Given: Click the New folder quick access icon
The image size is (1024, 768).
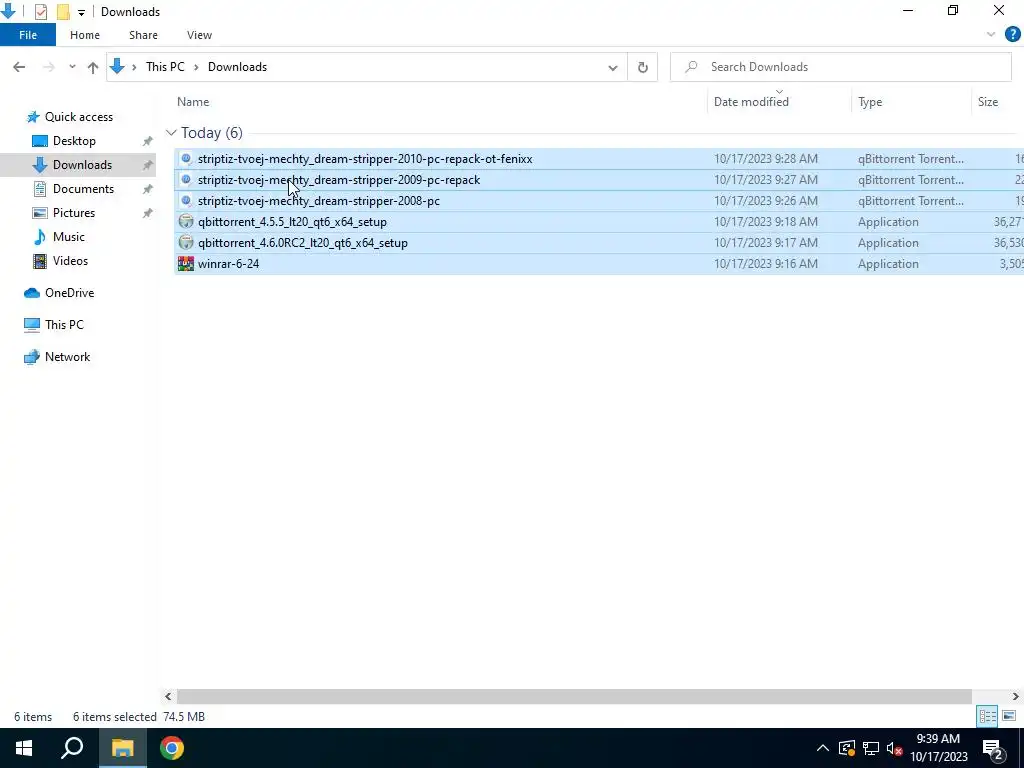Looking at the screenshot, I should click(63, 12).
